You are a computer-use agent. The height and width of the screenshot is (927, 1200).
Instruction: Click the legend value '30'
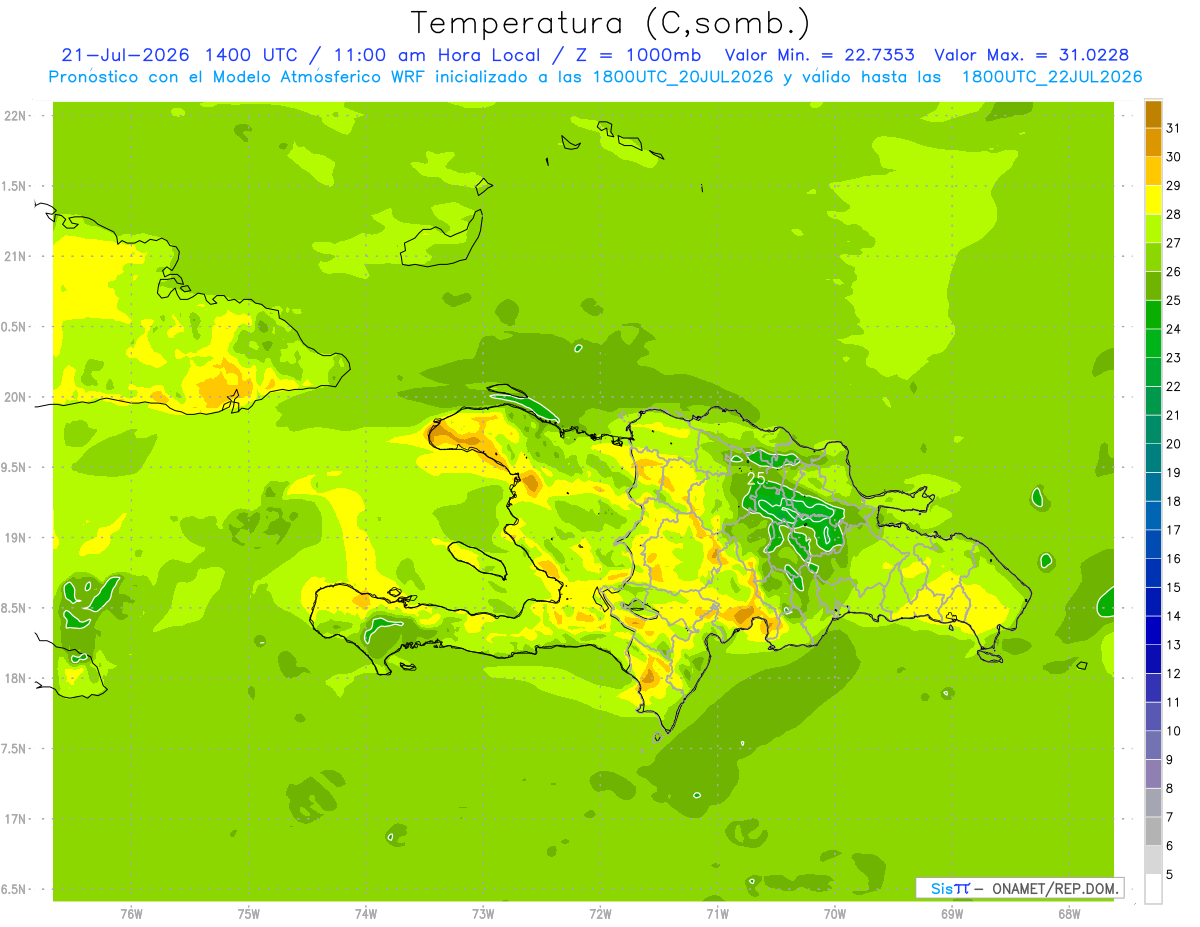(1173, 157)
